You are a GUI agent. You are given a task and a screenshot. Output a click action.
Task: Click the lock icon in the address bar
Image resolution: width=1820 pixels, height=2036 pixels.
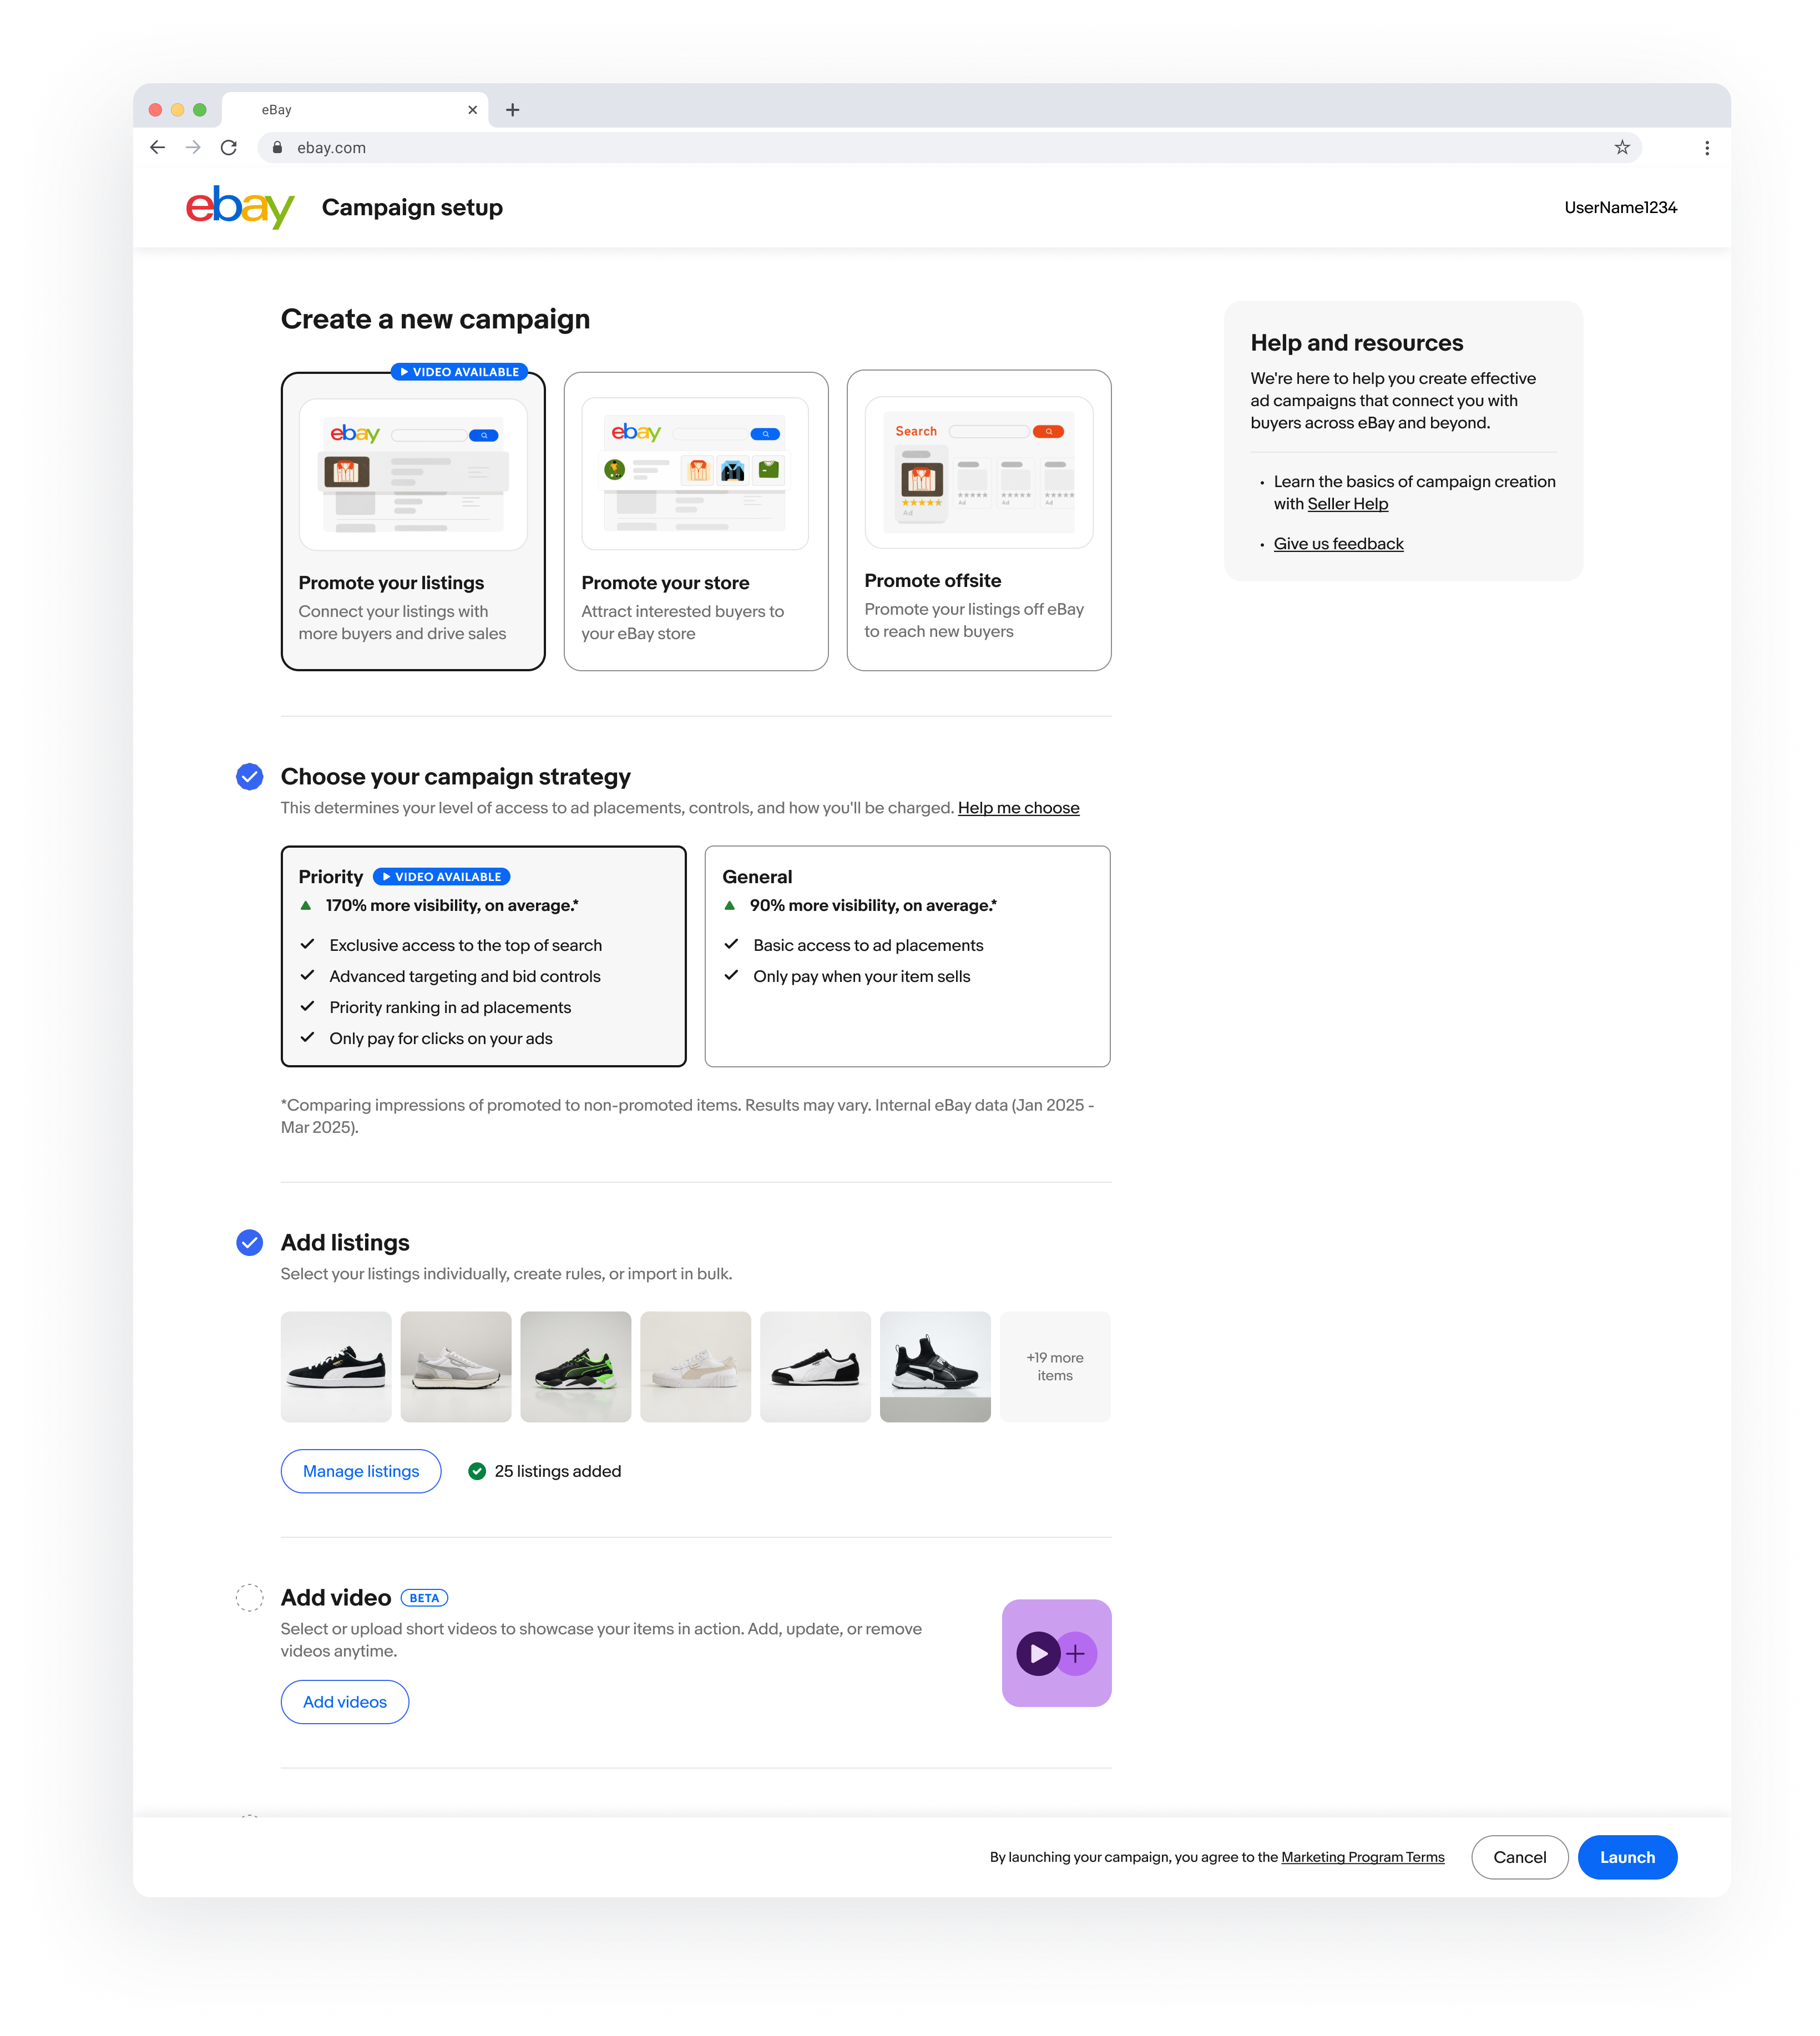[x=278, y=148]
